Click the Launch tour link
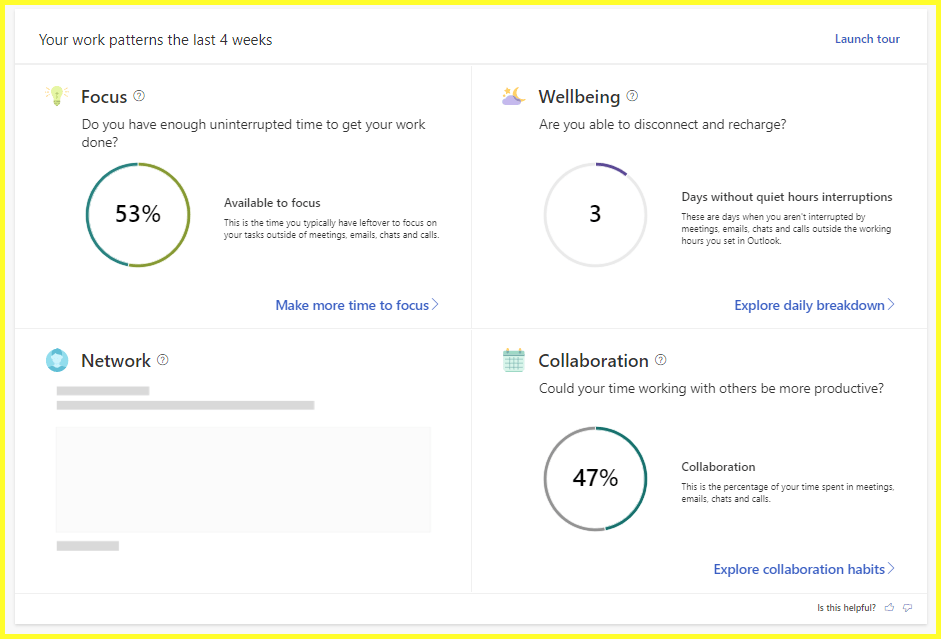 867,39
